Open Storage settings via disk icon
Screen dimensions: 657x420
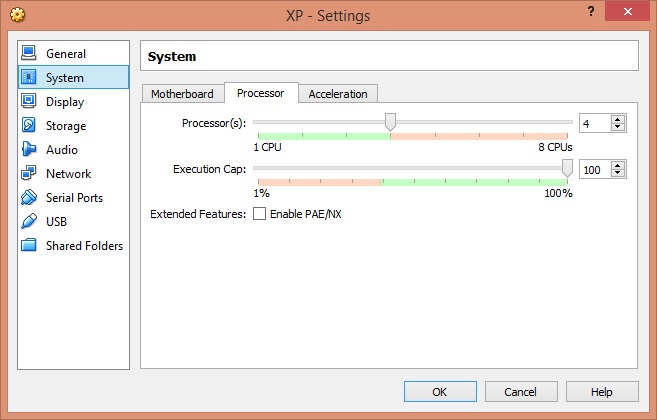[28, 125]
